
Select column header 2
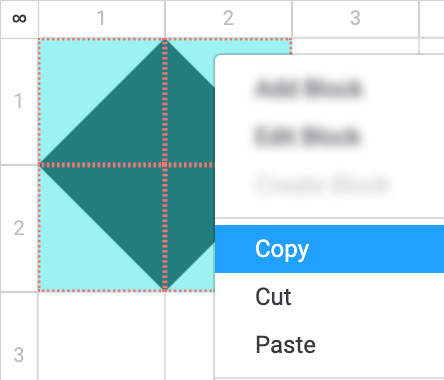[x=228, y=19]
